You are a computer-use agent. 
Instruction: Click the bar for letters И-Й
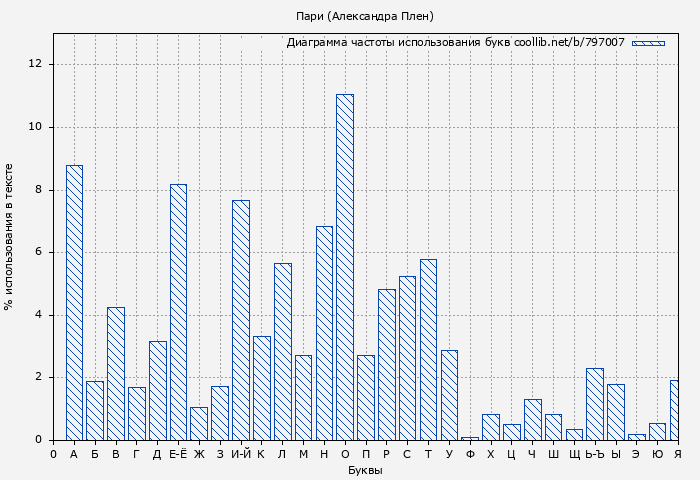point(241,320)
